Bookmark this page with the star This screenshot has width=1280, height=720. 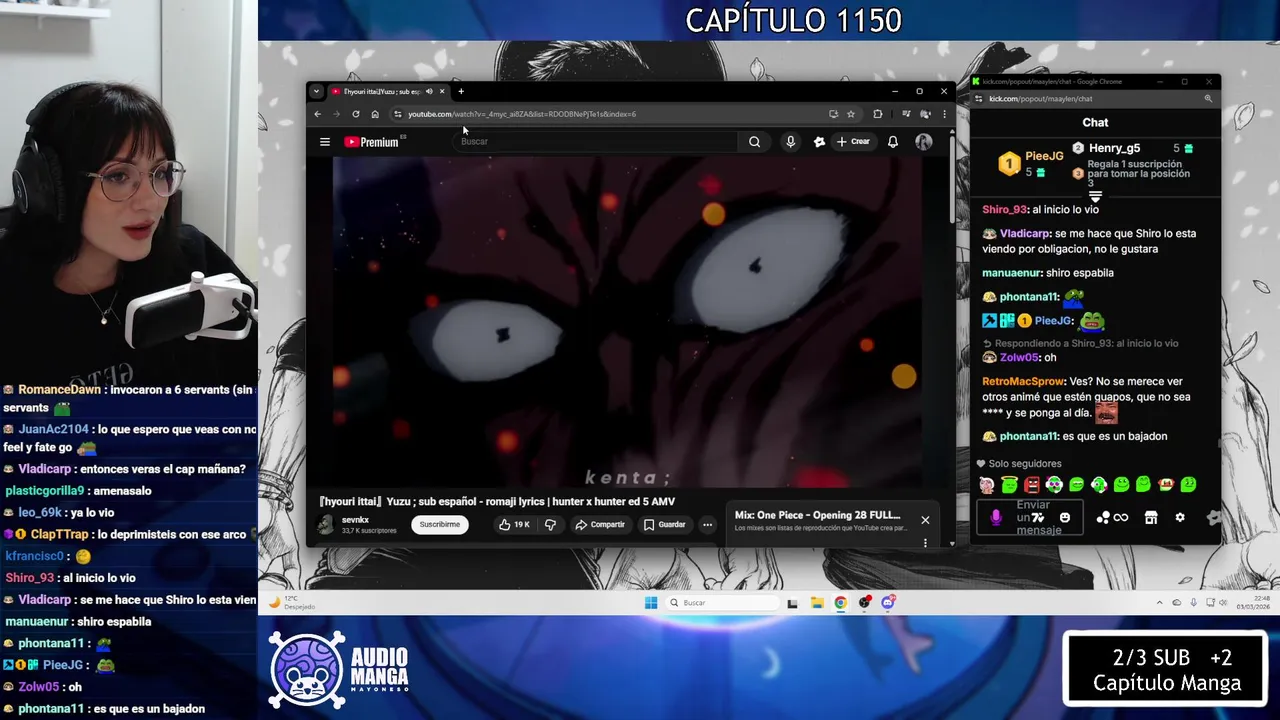pos(851,114)
